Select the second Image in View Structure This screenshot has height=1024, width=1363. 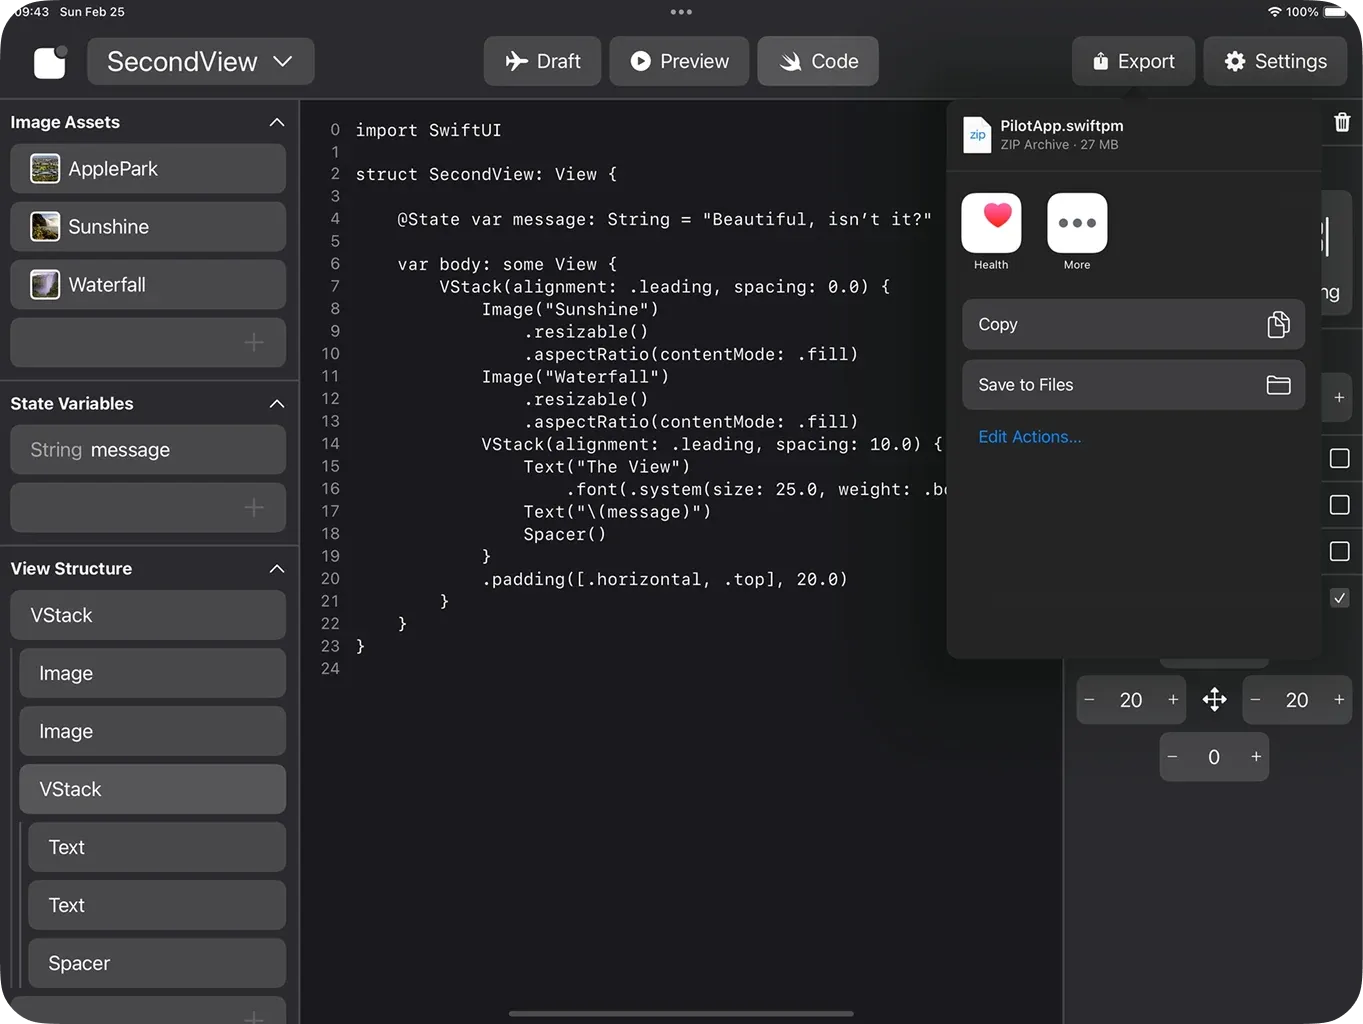tap(152, 731)
